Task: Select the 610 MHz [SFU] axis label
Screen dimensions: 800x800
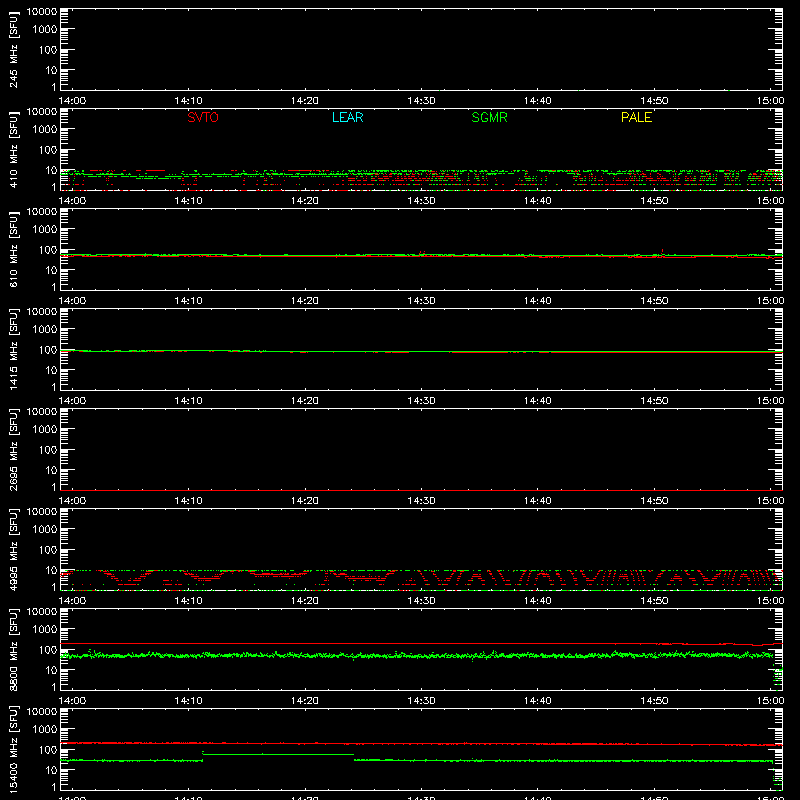Action: 13,249
